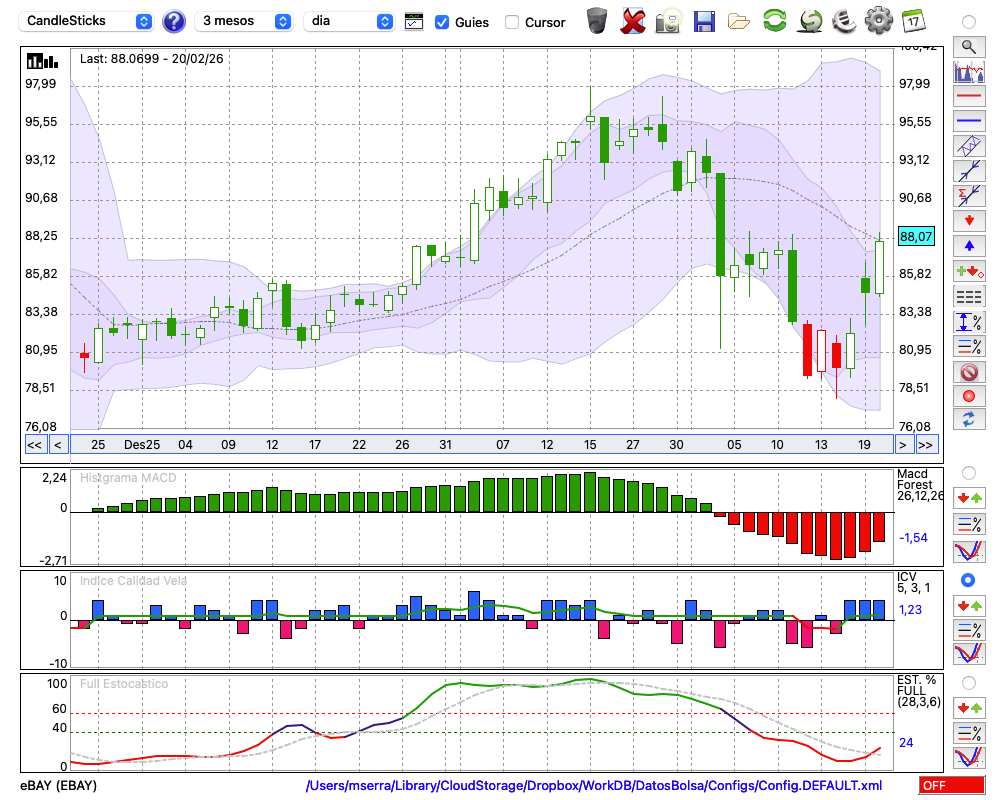Click the chart window icon beside dia
The height and width of the screenshot is (800, 1000).
tap(414, 22)
